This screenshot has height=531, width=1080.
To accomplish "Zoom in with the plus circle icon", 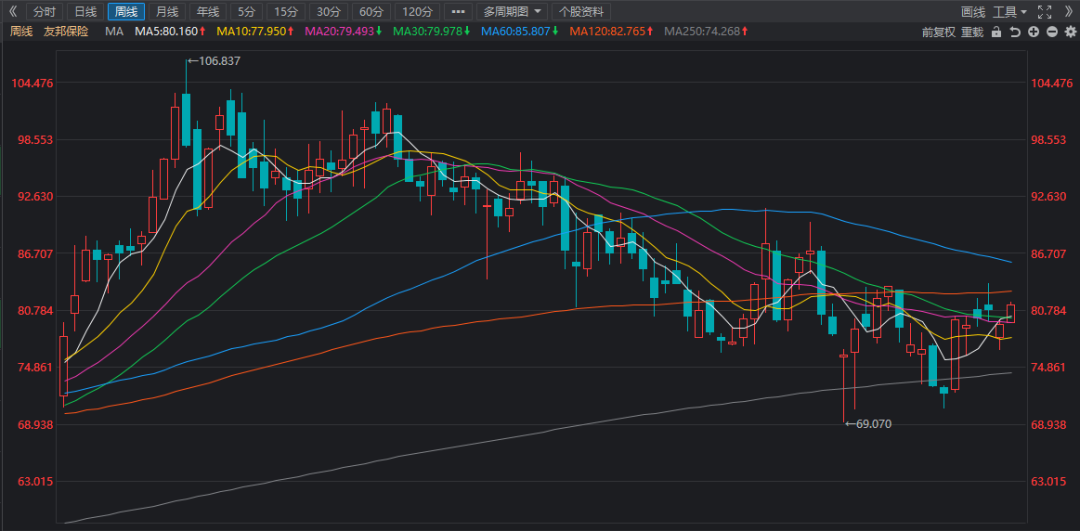I will pos(1032,32).
